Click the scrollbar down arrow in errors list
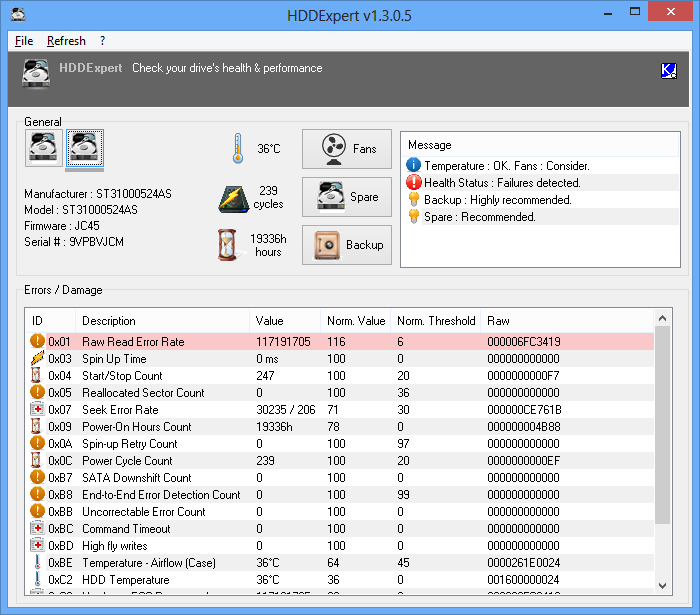Viewport: 700px width, 615px height. click(662, 586)
